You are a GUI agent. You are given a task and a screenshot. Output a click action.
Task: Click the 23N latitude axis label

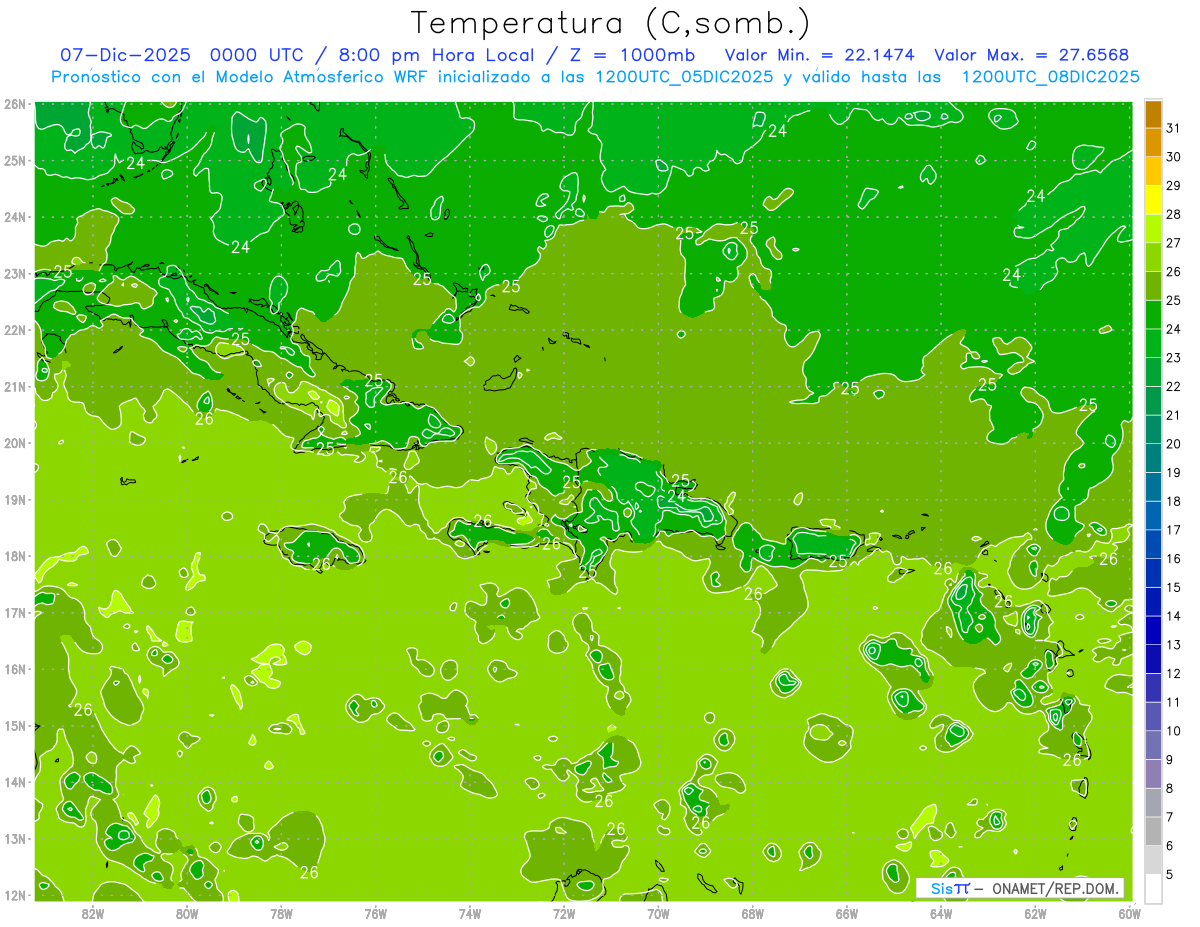point(15,274)
